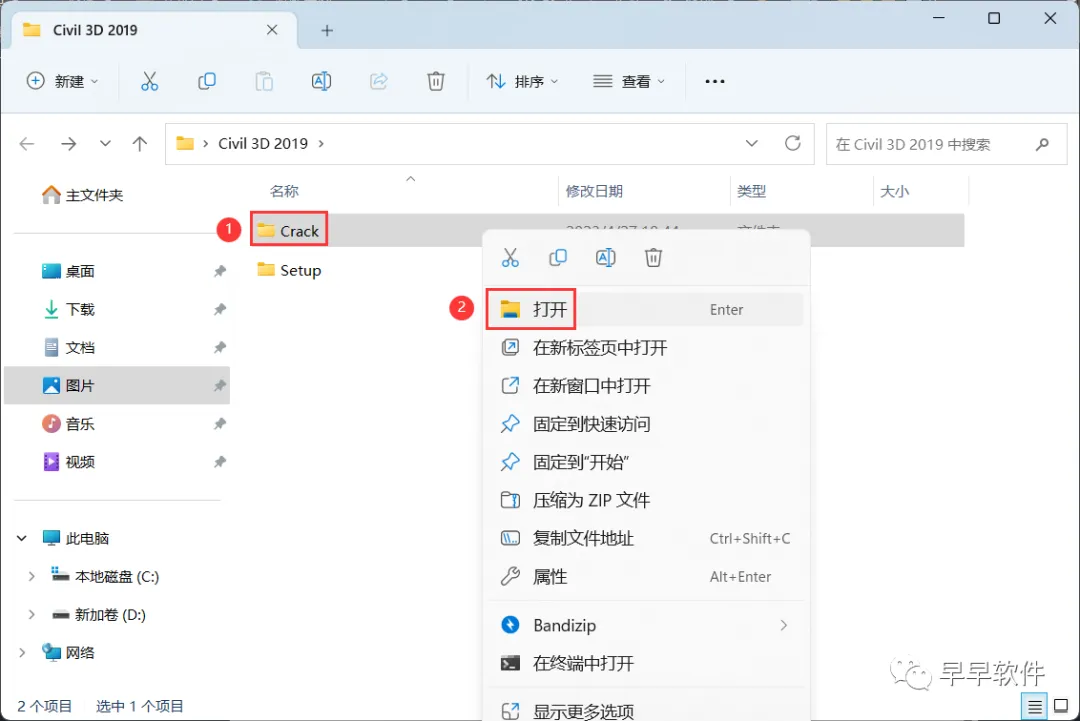Open the 查看 view dropdown
The image size is (1080, 721).
click(x=629, y=81)
